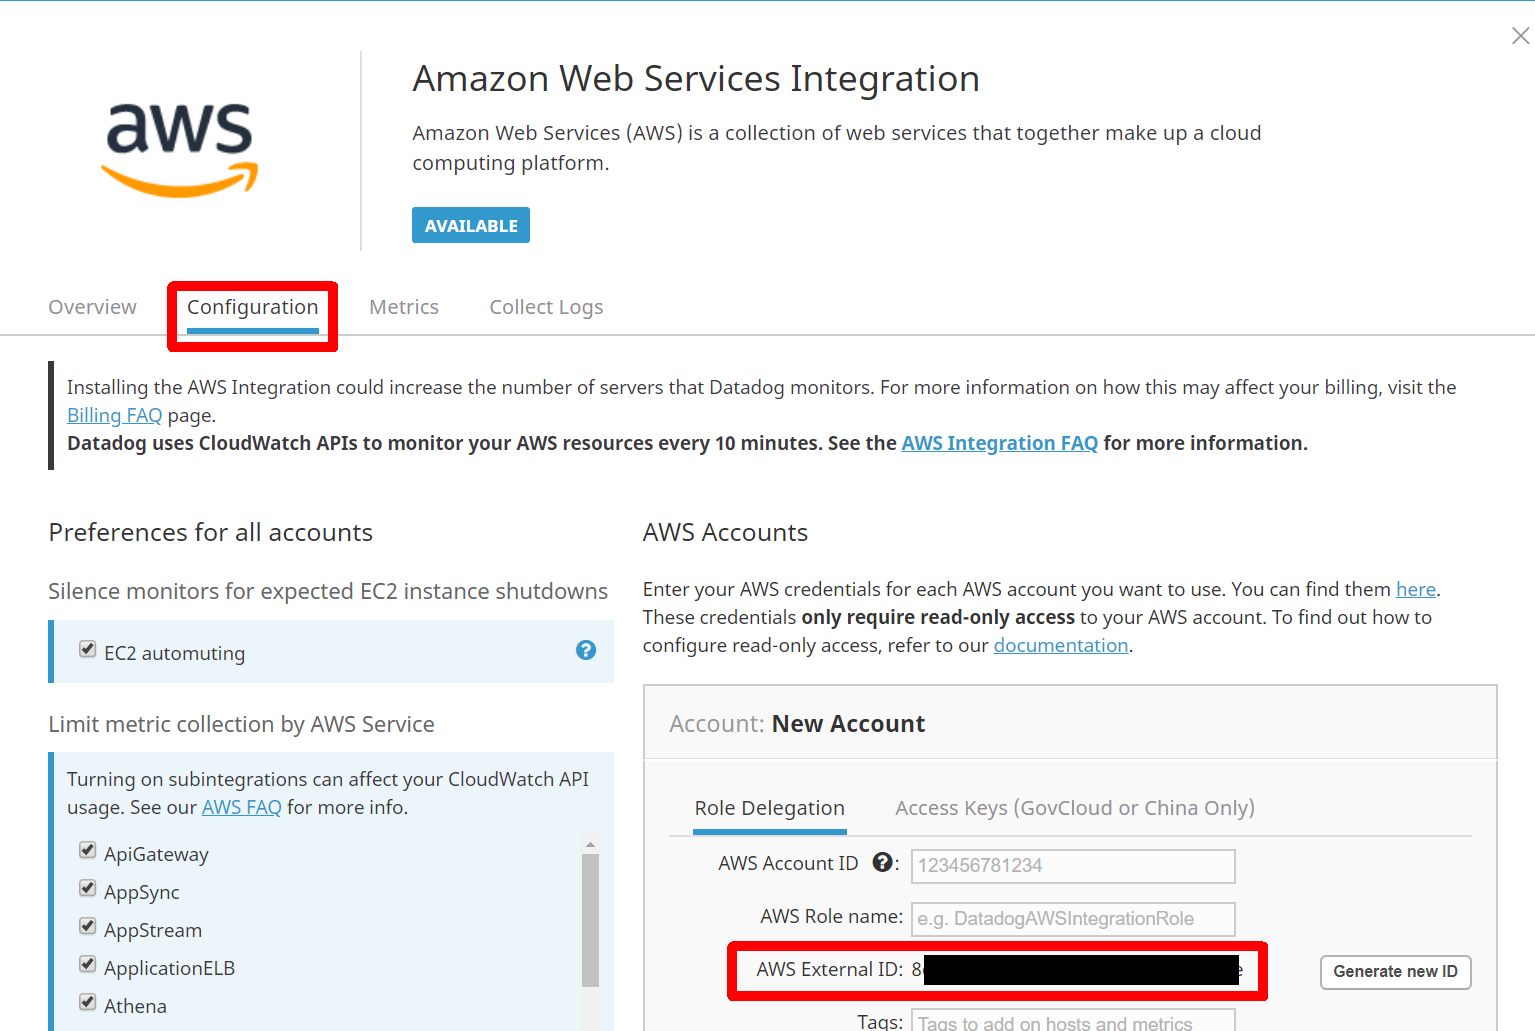1535x1031 pixels.
Task: Select the Access Keys (GovCloud or China Only) tab
Action: [x=1074, y=808]
